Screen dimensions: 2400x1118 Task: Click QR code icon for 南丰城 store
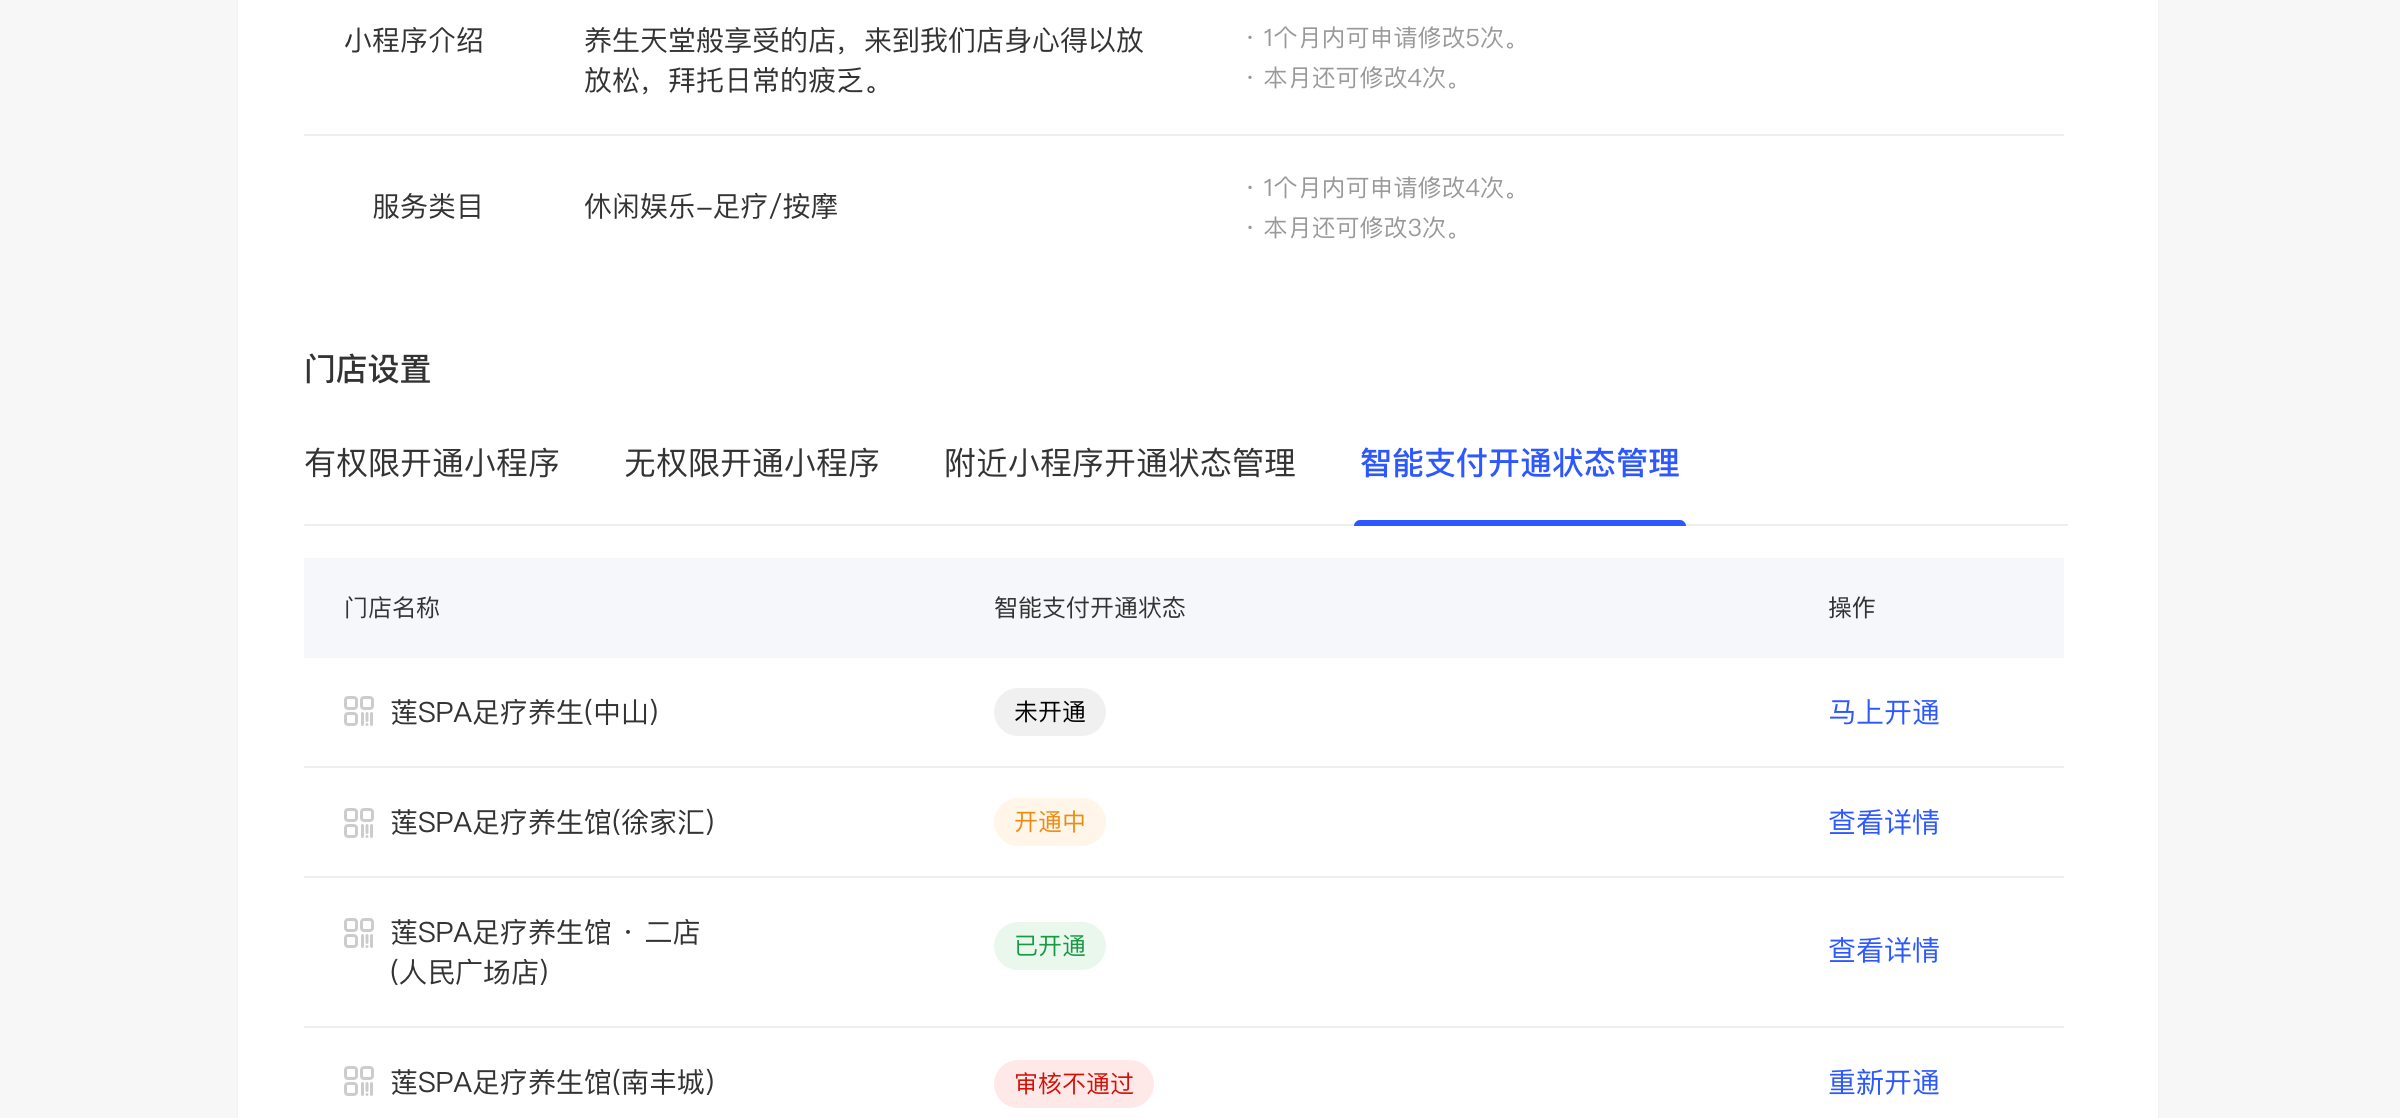358,1081
